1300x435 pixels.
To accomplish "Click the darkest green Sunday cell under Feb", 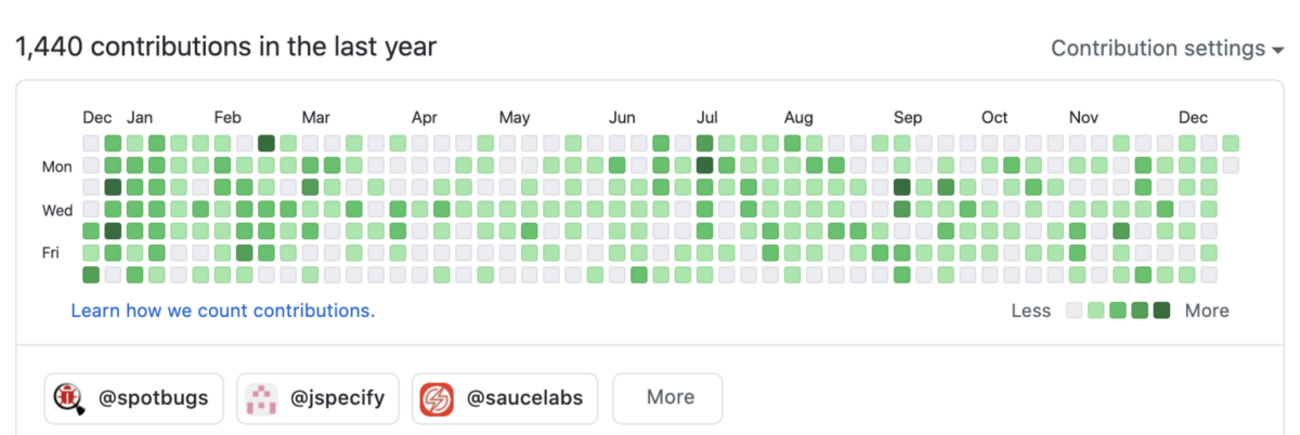I will [266, 143].
